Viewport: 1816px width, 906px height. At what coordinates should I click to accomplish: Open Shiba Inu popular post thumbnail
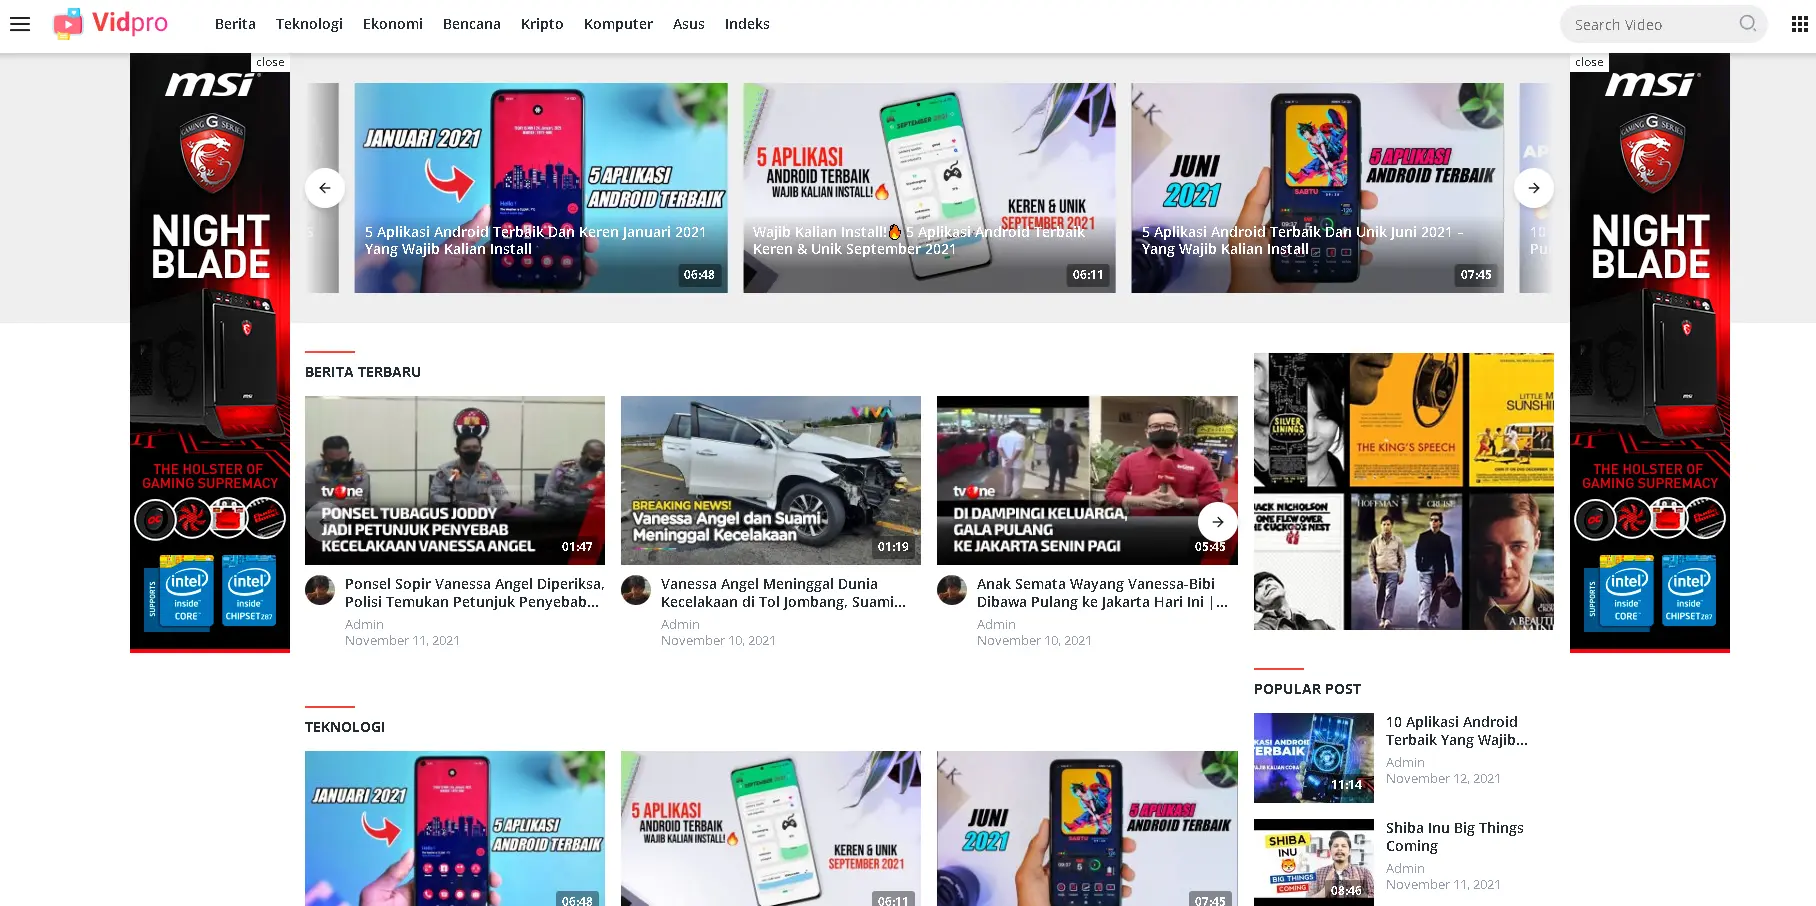(x=1314, y=862)
